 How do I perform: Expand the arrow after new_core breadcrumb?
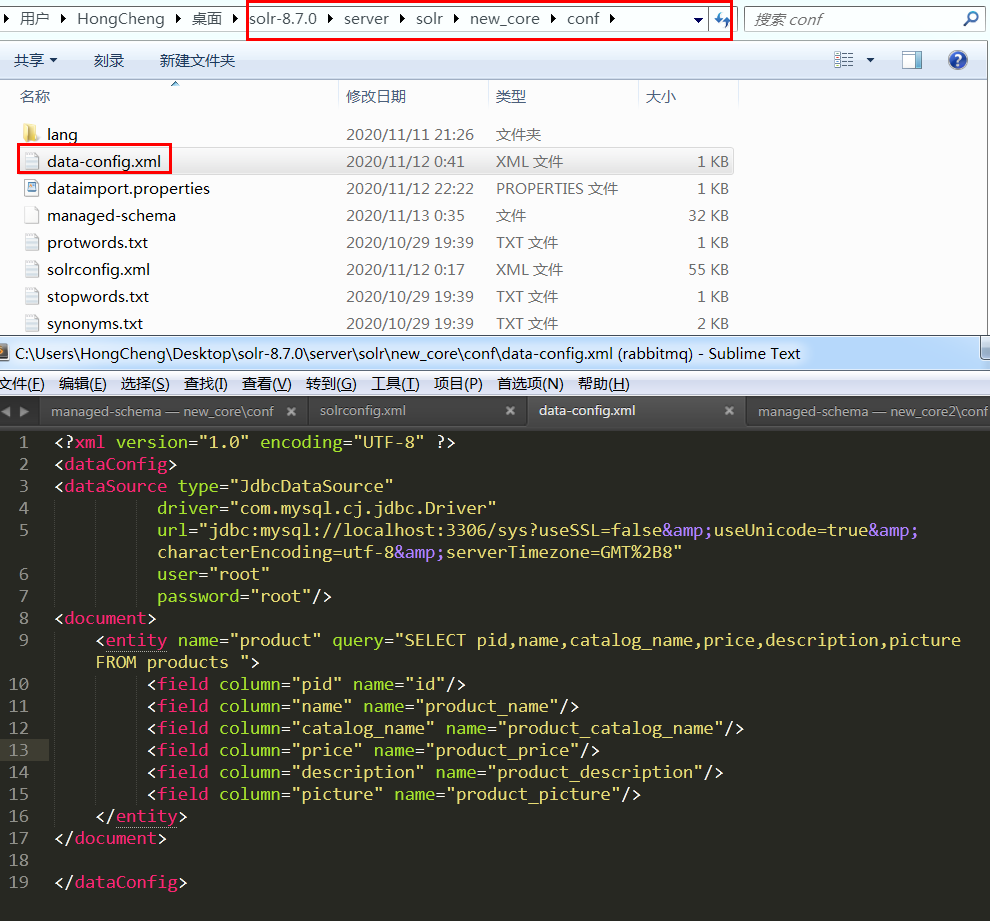(x=553, y=19)
